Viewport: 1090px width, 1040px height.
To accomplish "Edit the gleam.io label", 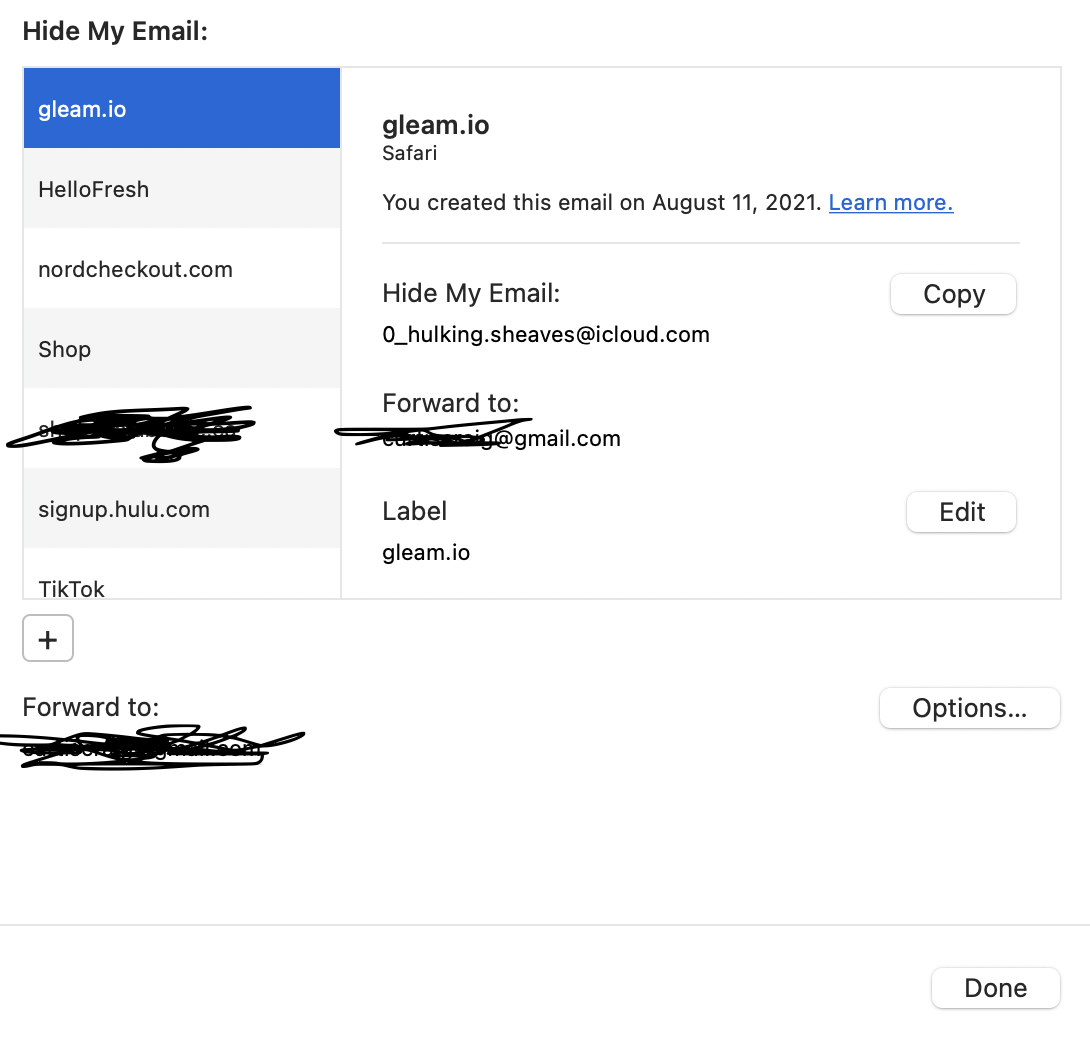I will [x=961, y=512].
